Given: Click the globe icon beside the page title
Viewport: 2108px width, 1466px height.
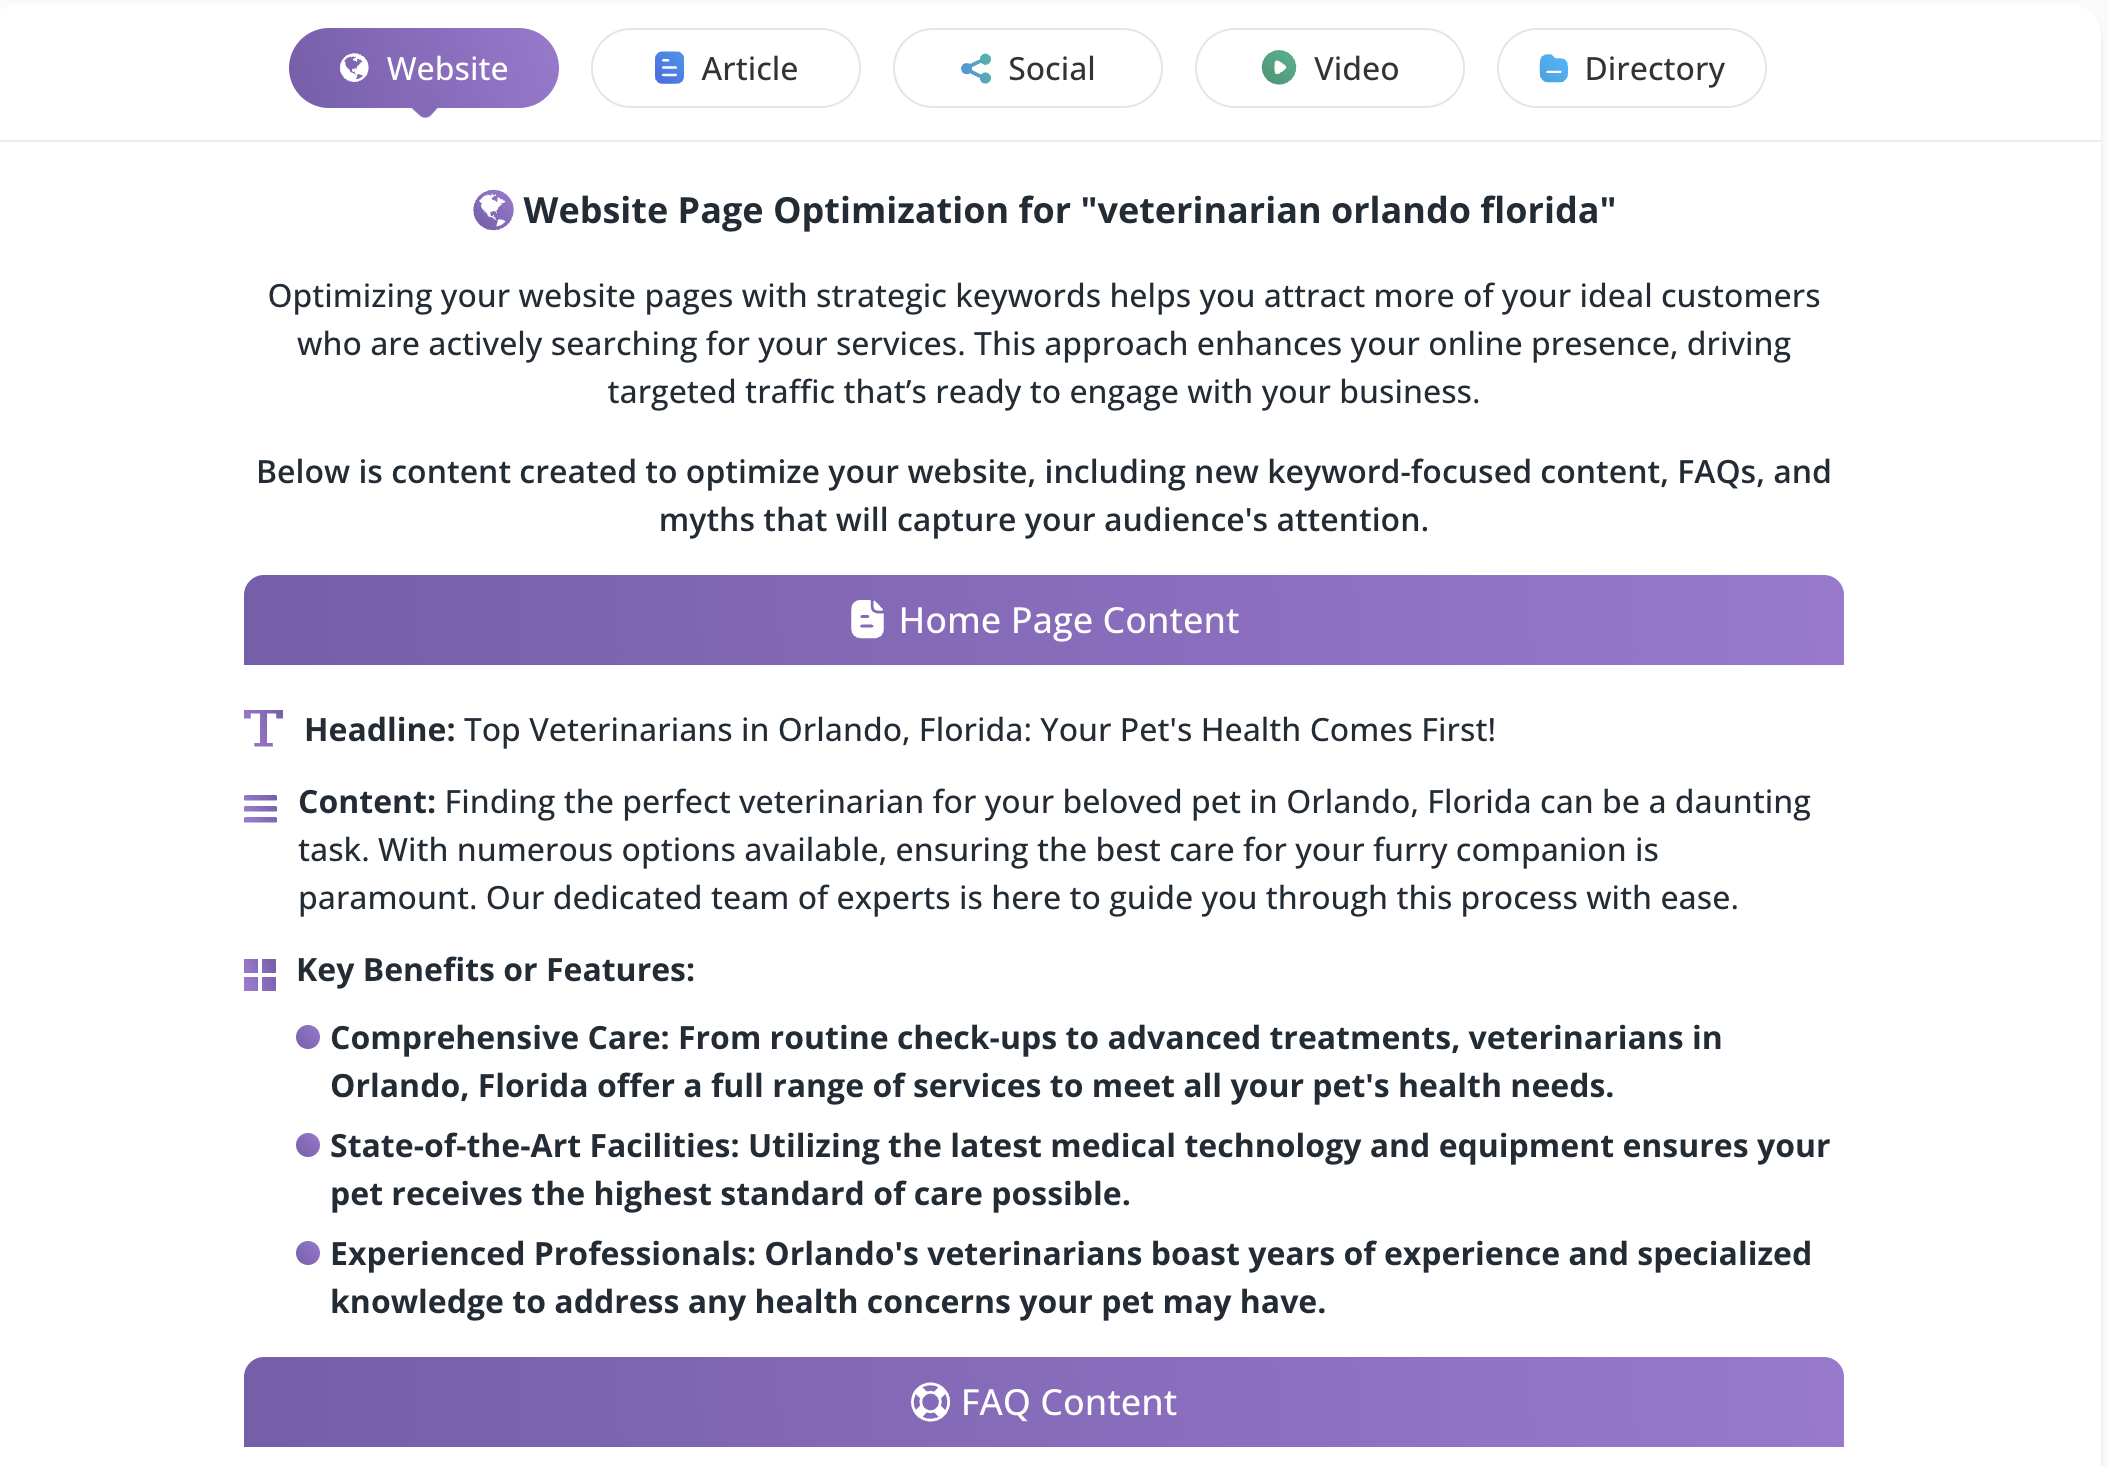Looking at the screenshot, I should [x=493, y=210].
